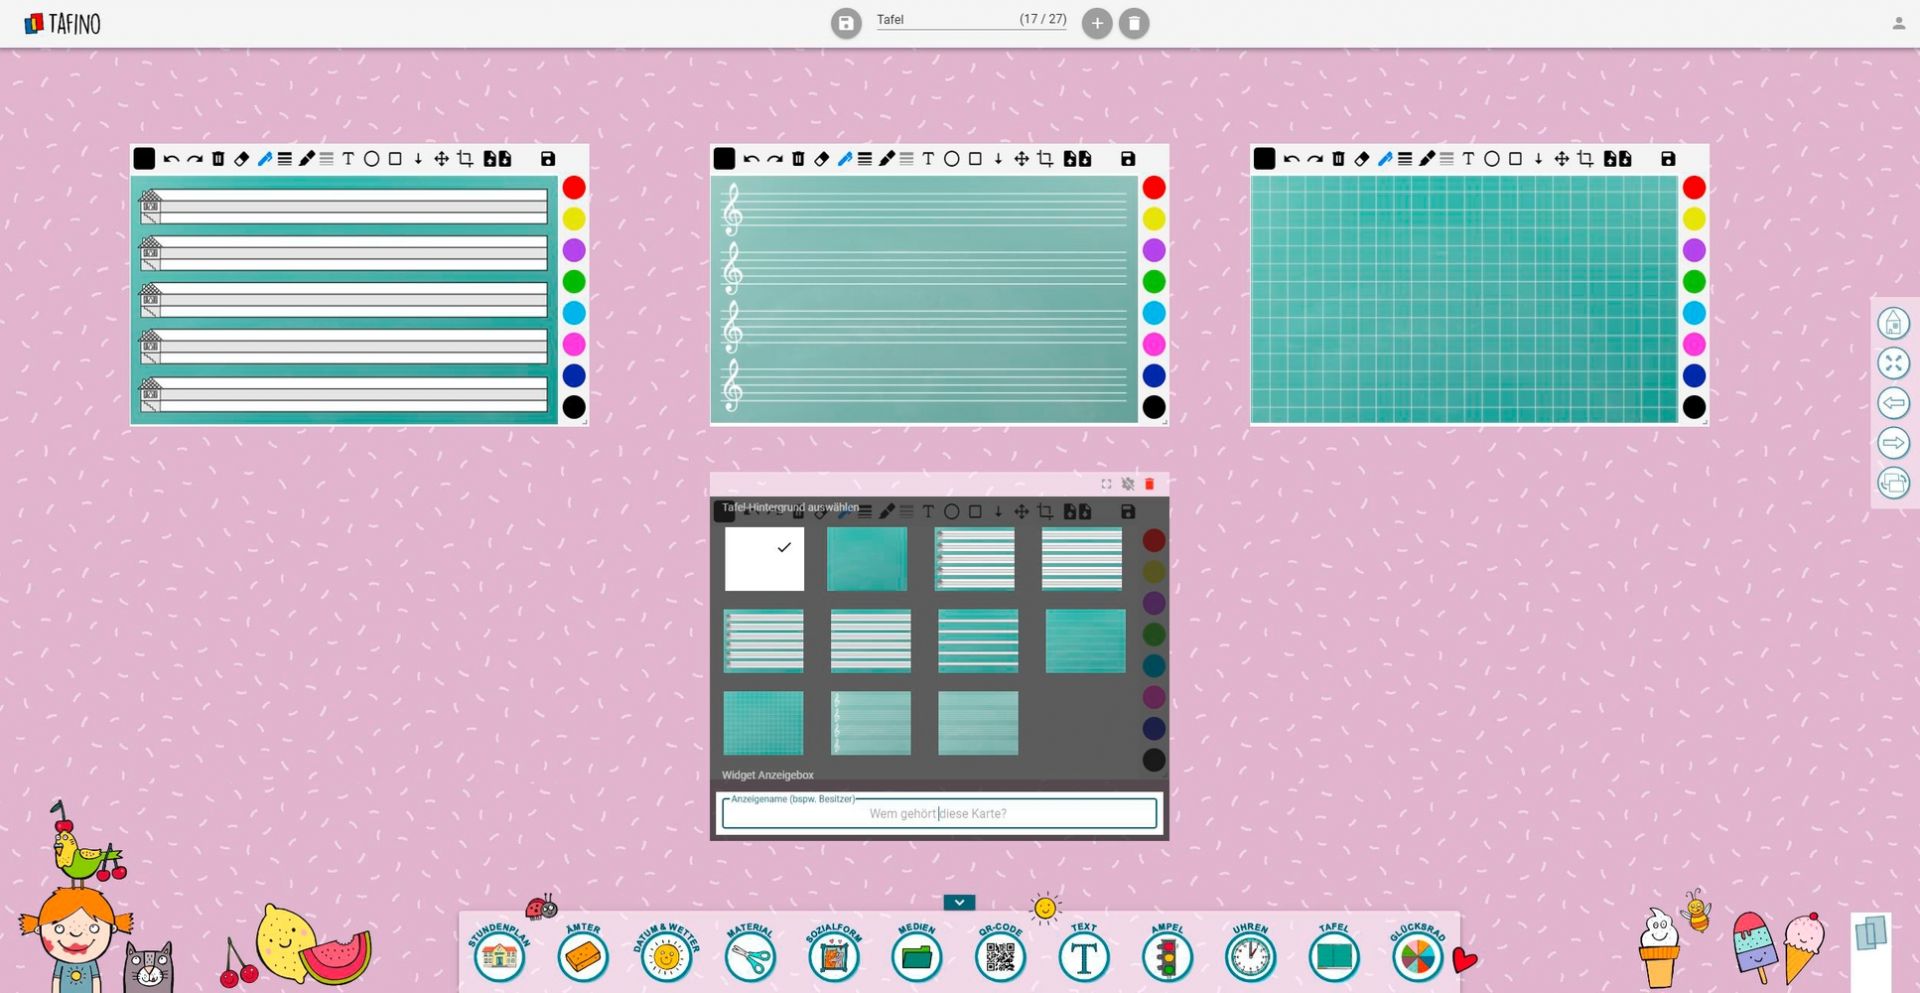The height and width of the screenshot is (993, 1920).
Task: Open the Ämter widget
Action: click(x=583, y=957)
